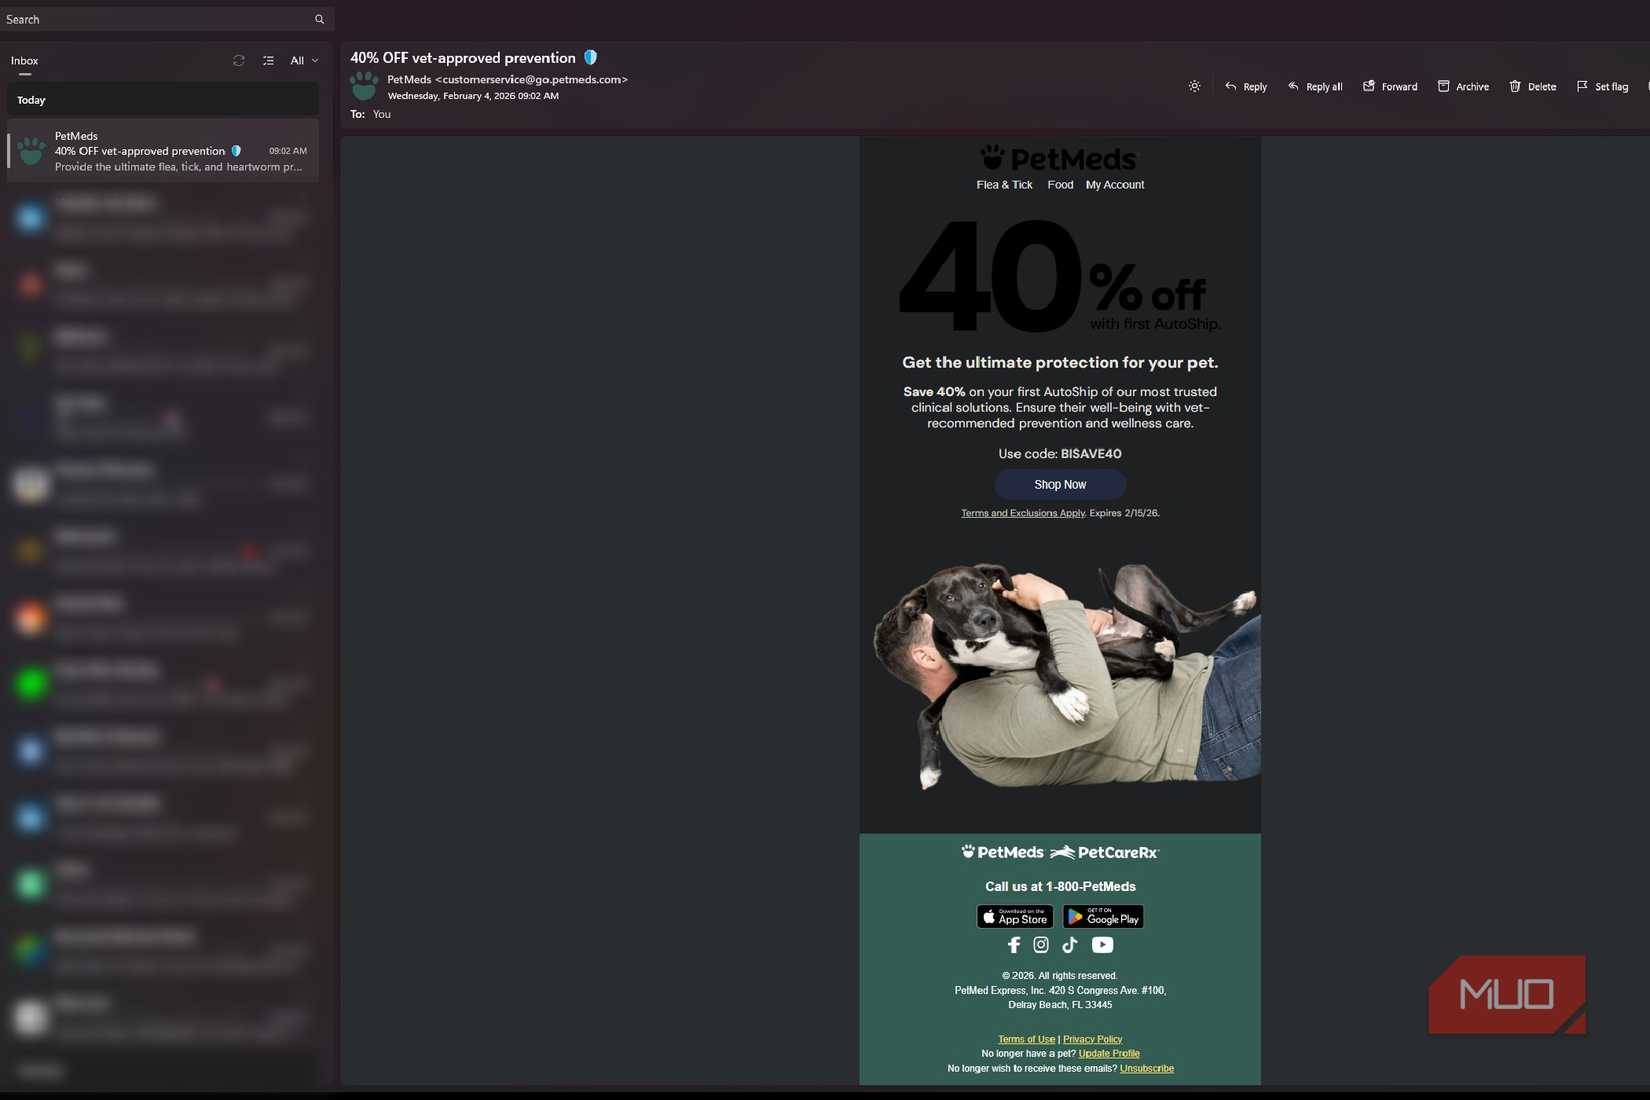Select the sender address customerservice@go.petmeds.com
This screenshot has width=1650, height=1100.
pyautogui.click(x=531, y=80)
